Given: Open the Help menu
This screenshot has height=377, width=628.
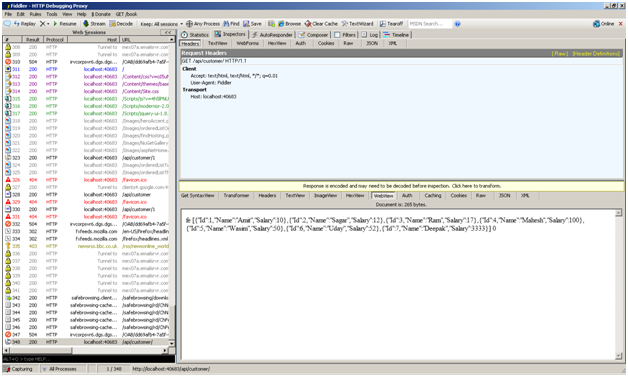Looking at the screenshot, I should (82, 14).
